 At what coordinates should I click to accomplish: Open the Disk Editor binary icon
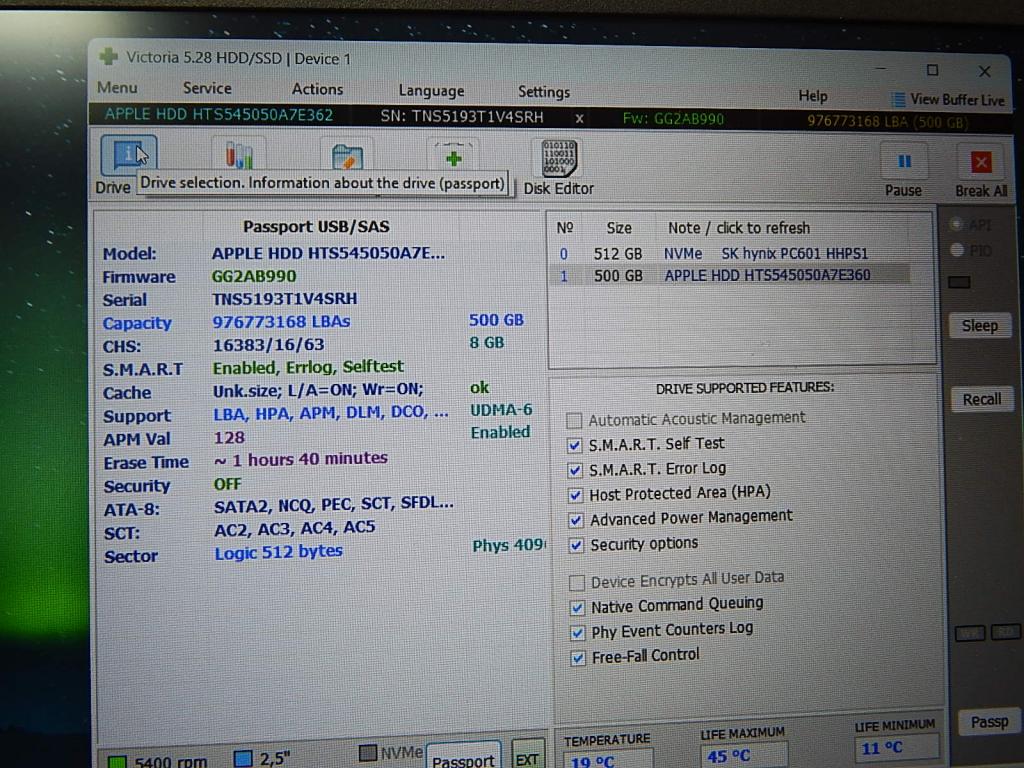coord(559,159)
